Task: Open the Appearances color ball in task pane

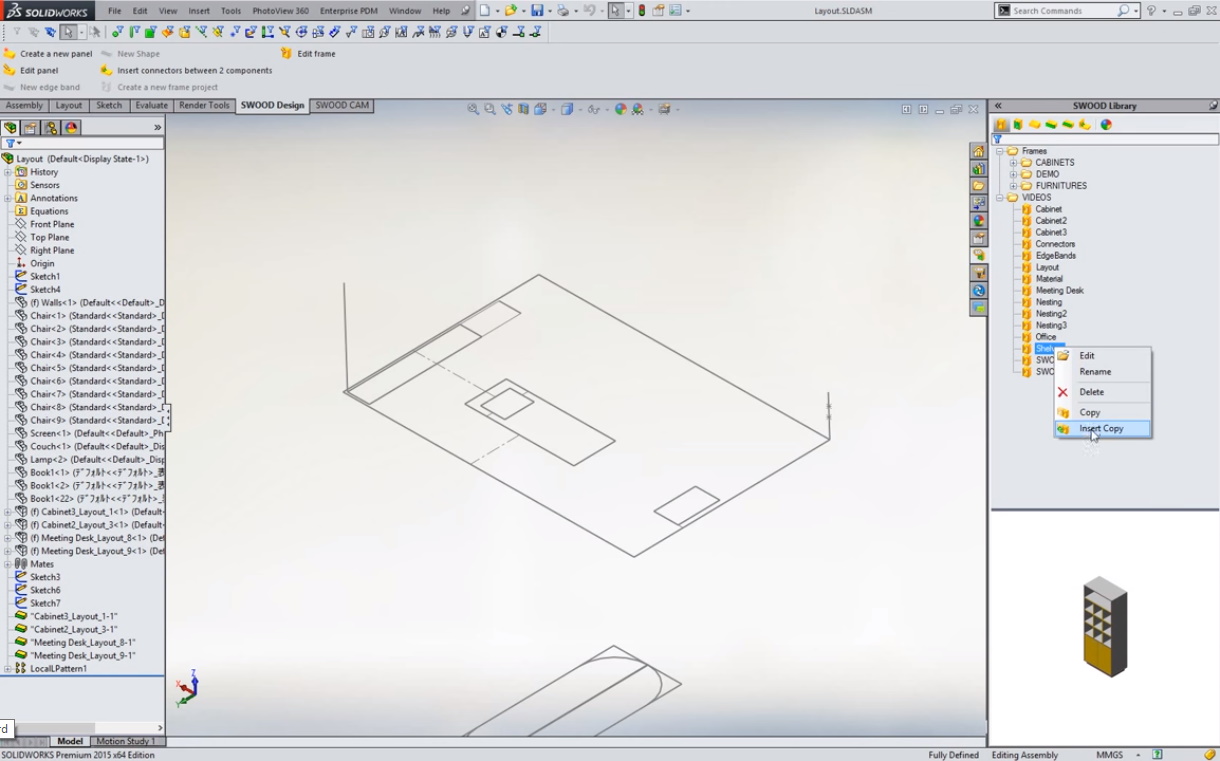Action: pyautogui.click(x=979, y=221)
